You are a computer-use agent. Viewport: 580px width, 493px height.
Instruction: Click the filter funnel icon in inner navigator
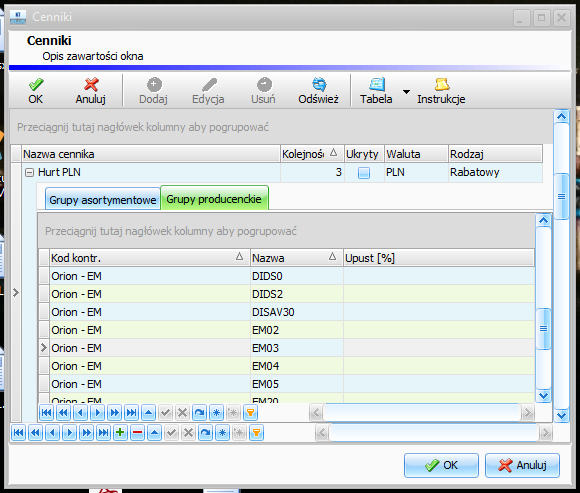coord(250,412)
